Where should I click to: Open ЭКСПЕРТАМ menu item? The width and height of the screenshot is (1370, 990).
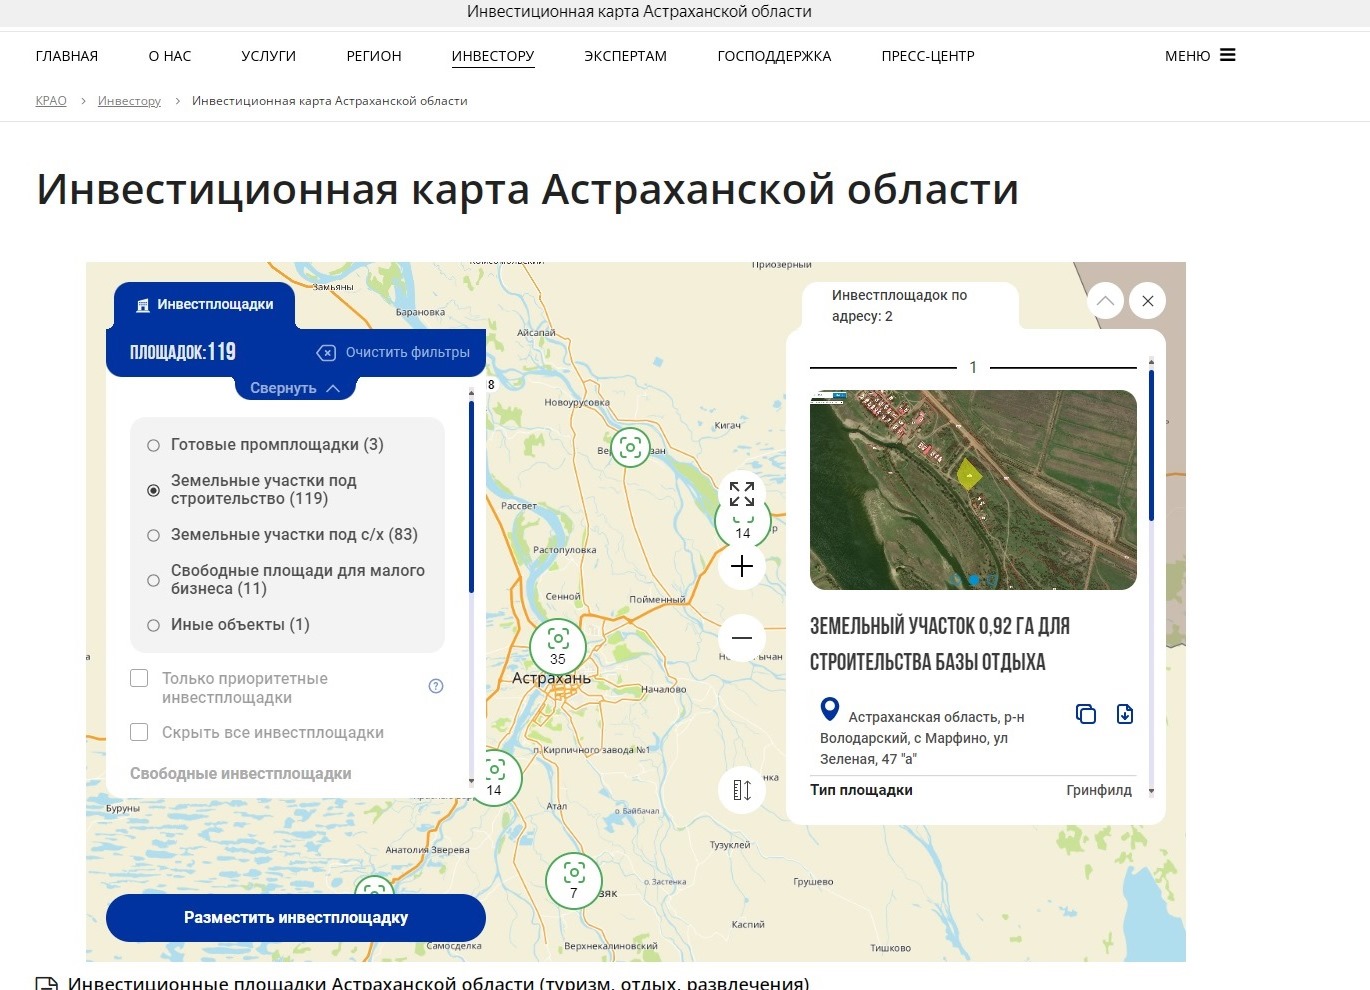[626, 56]
